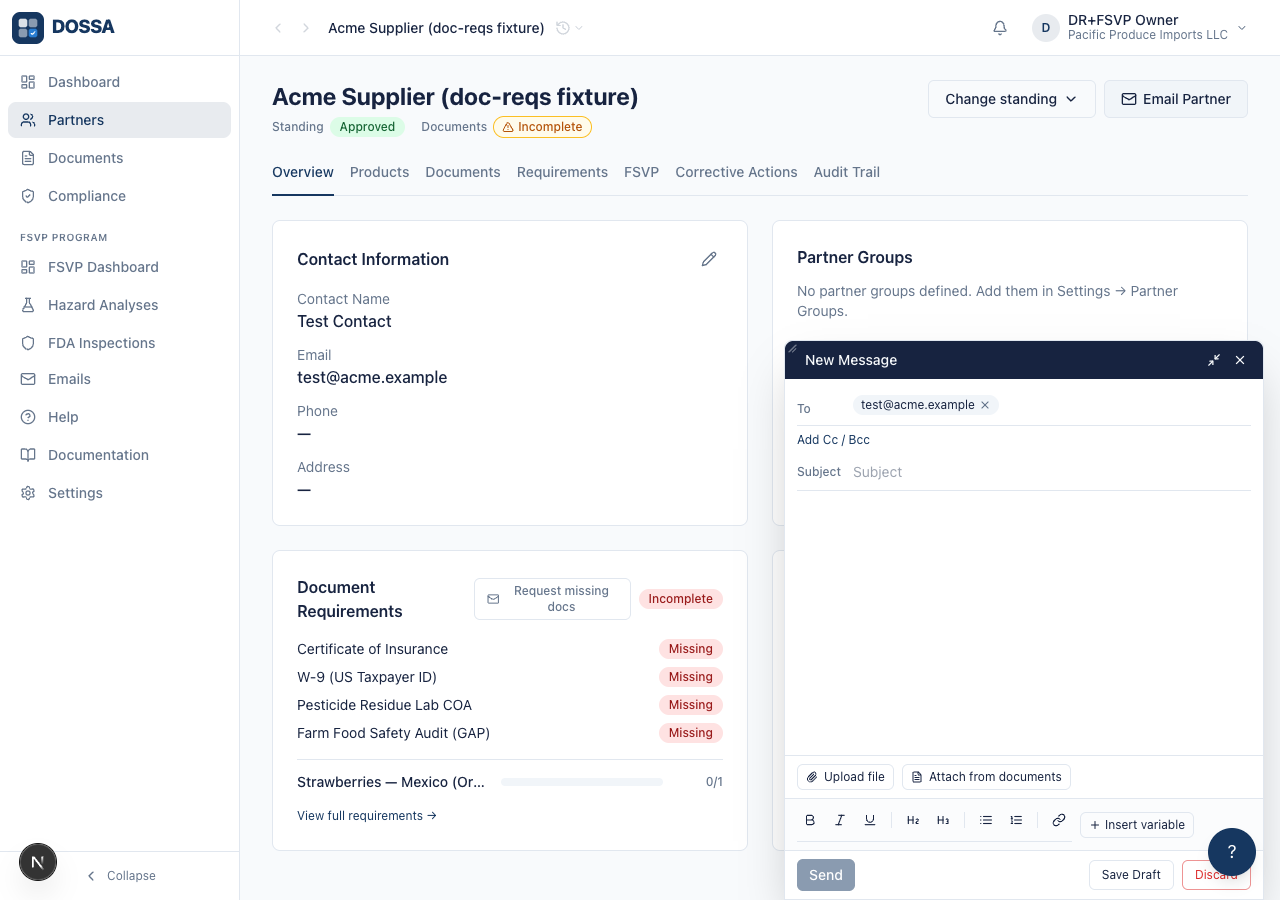Switch to the Documents tab

click(463, 172)
